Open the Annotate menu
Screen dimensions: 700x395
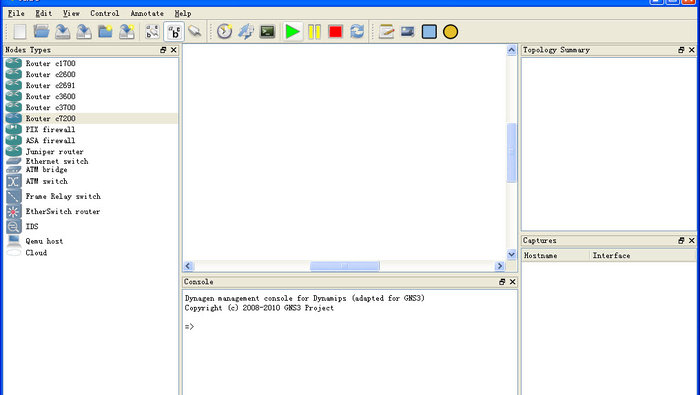coord(147,13)
